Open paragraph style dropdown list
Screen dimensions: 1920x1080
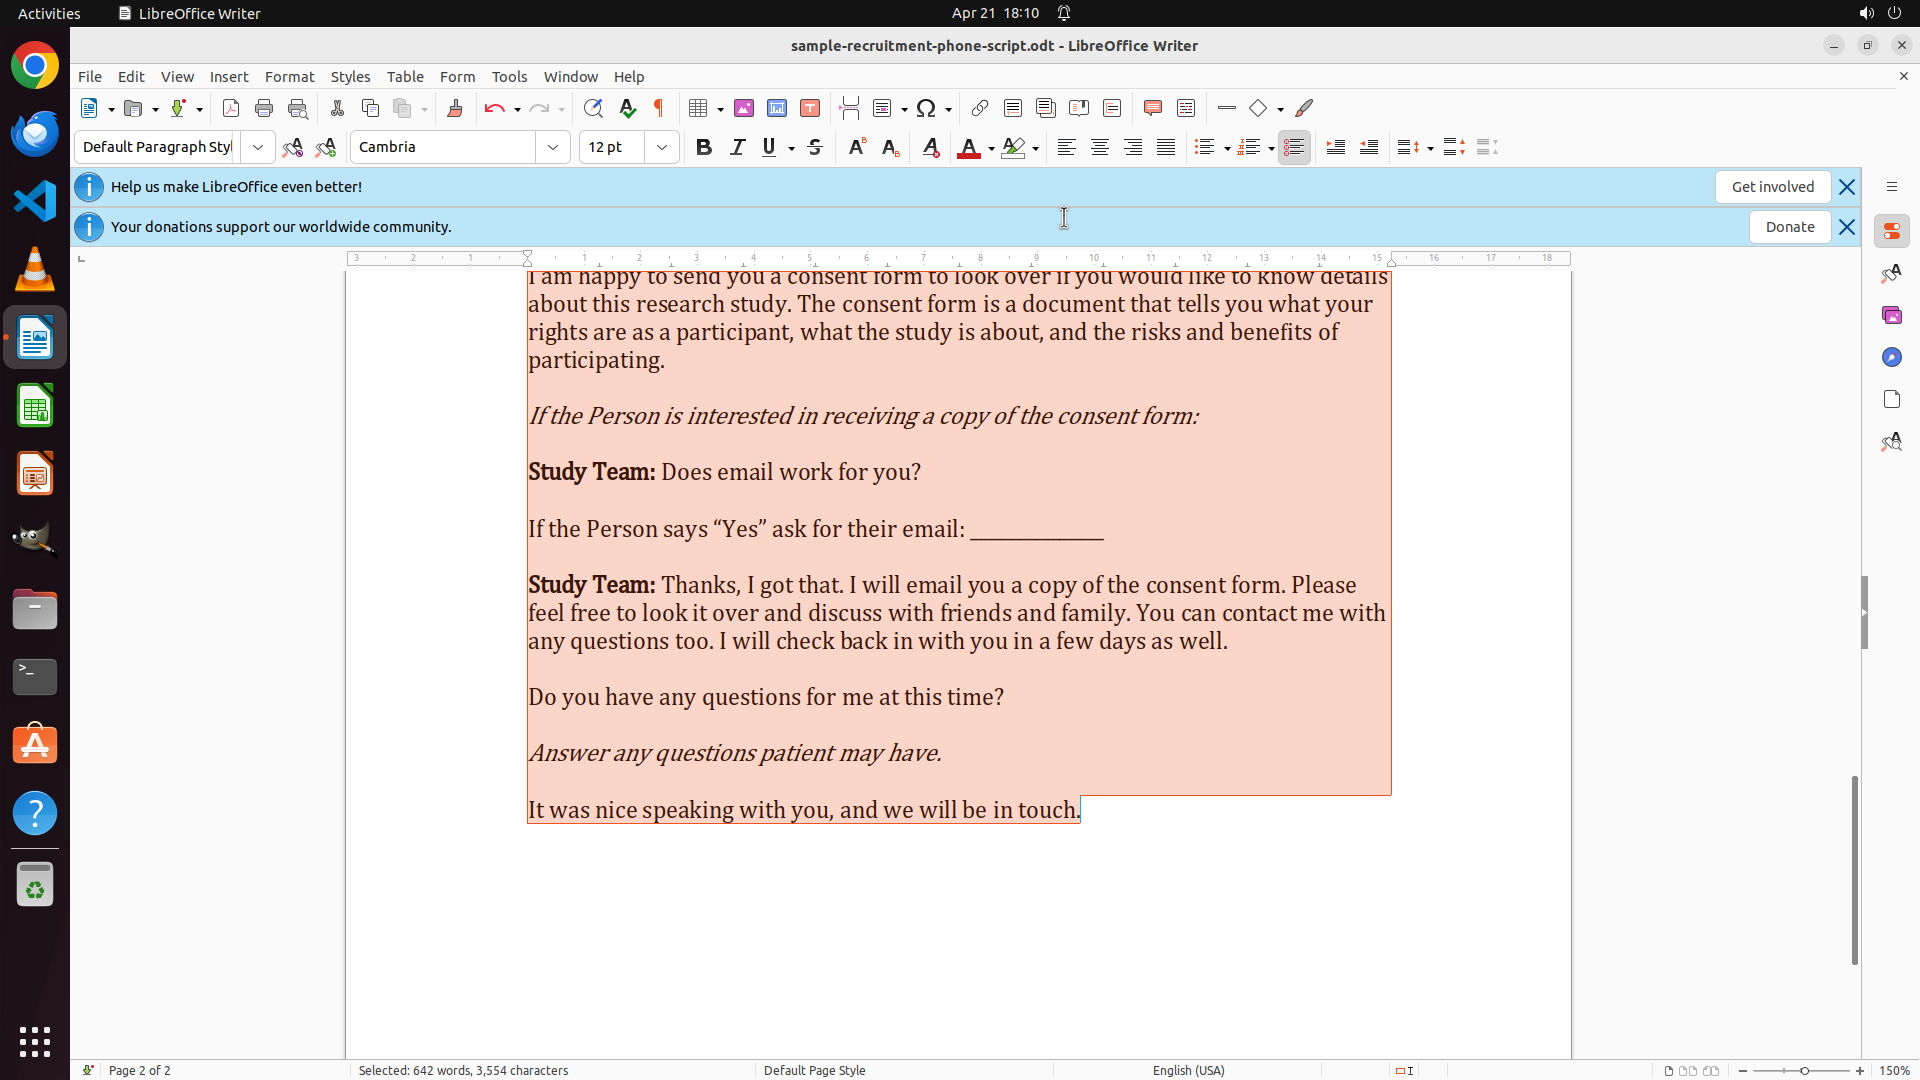(x=258, y=147)
